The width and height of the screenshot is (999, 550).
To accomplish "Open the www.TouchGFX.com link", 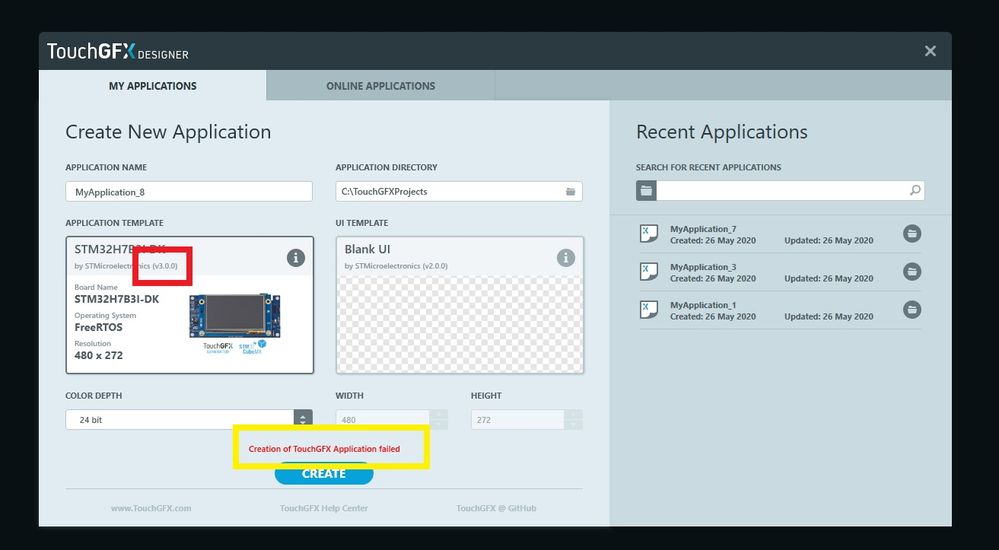I will 151,508.
